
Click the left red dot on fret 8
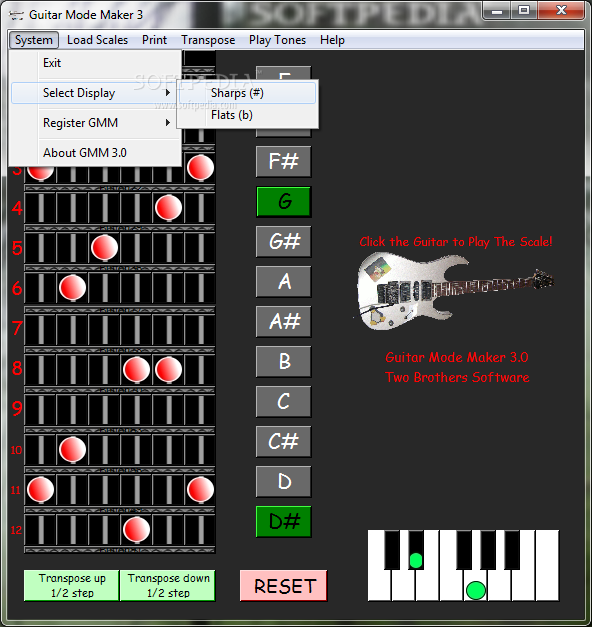(136, 369)
